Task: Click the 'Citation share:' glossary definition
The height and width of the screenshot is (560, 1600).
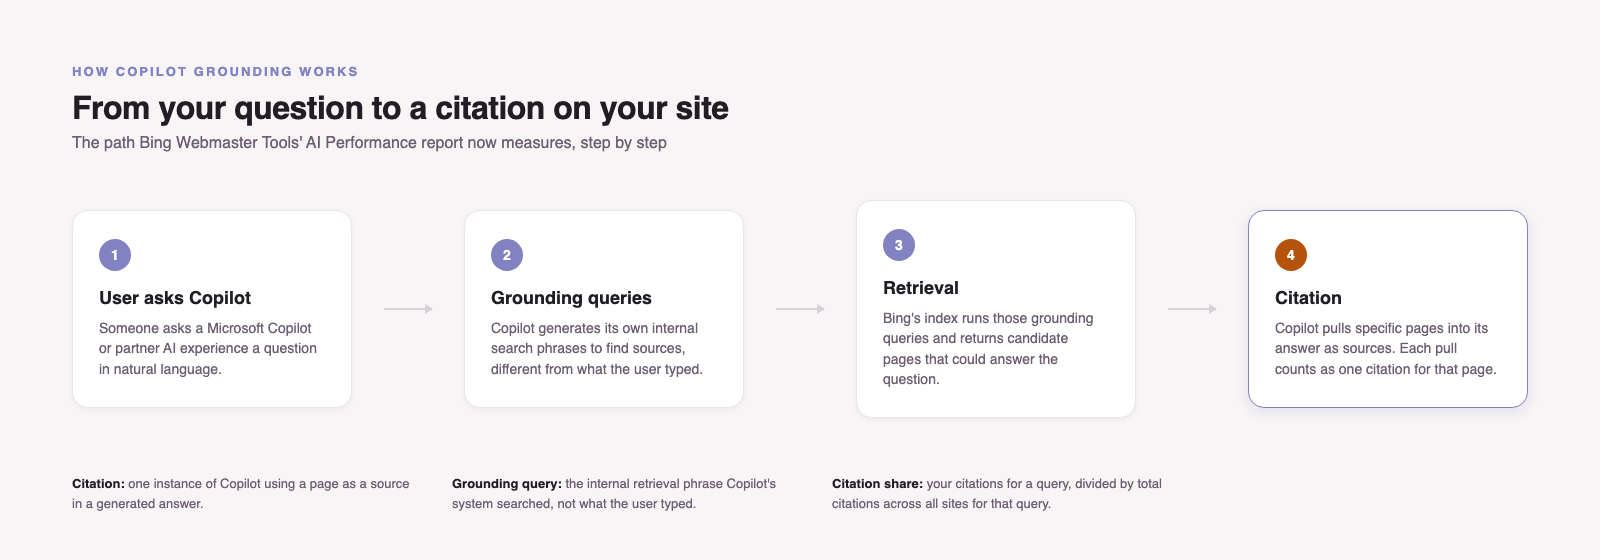Action: 997,493
